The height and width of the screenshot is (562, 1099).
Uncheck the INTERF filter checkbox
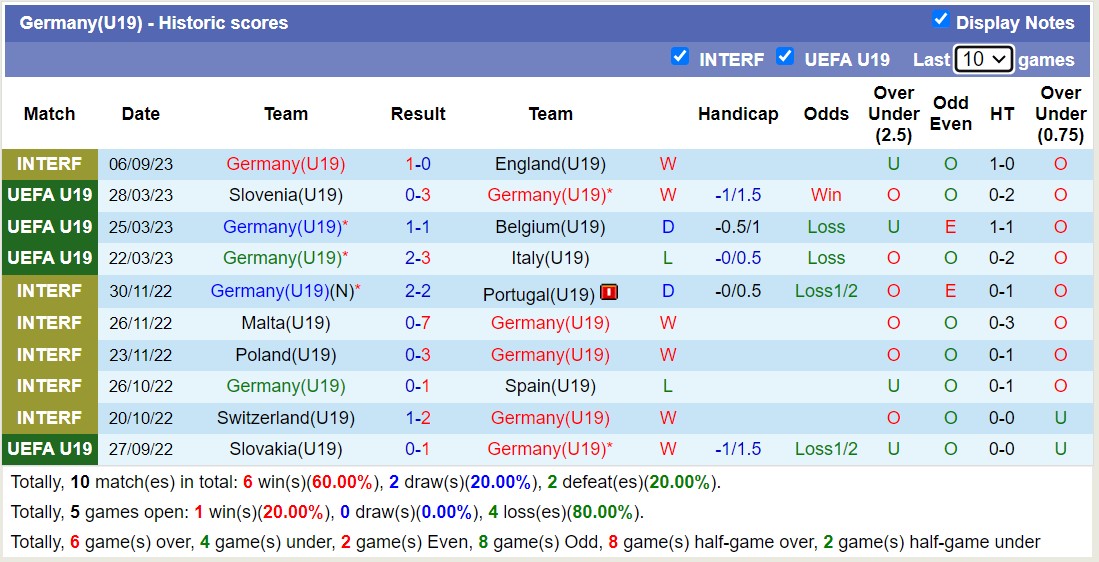click(x=680, y=56)
